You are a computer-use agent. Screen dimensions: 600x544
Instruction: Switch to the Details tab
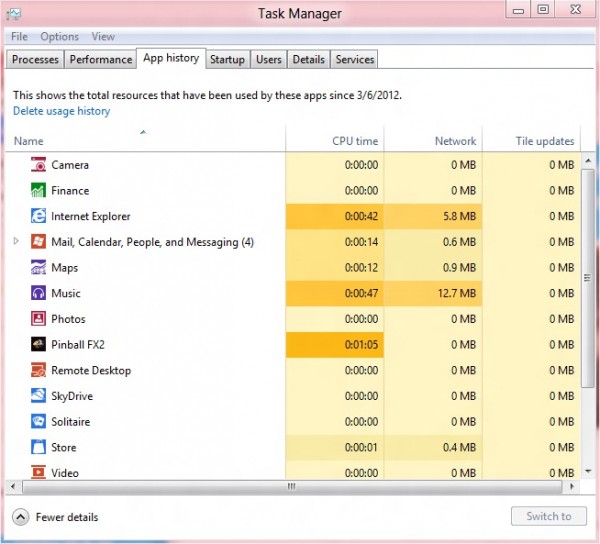[308, 60]
